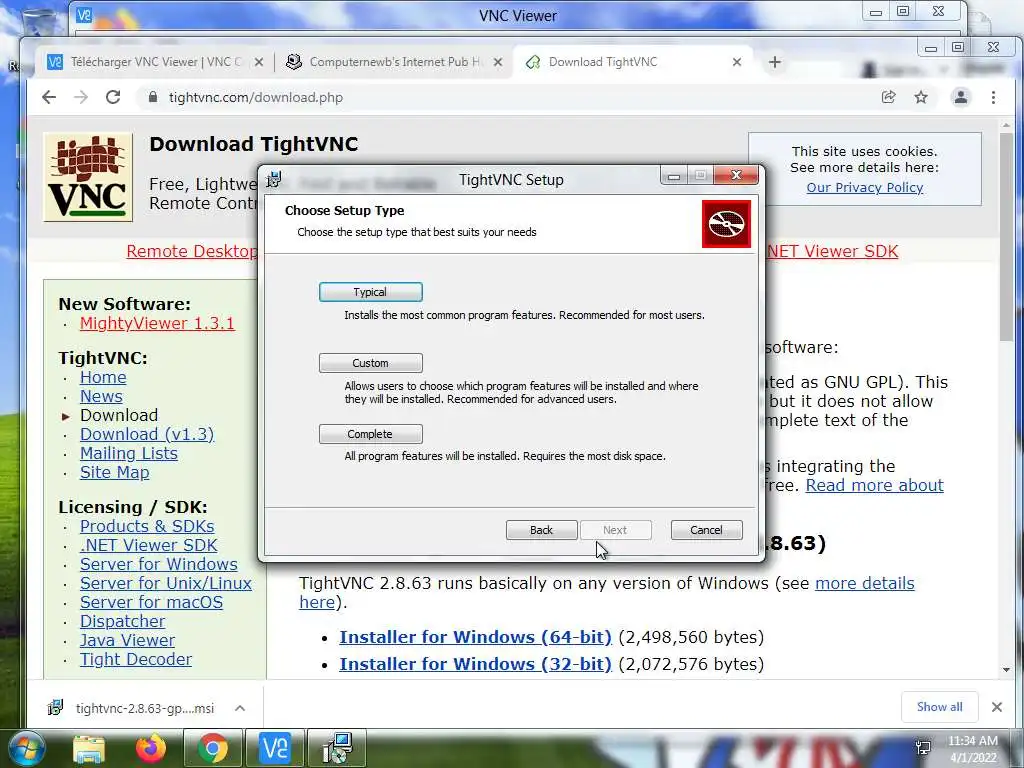Click the NET Viewer SDK red header link

click(833, 251)
